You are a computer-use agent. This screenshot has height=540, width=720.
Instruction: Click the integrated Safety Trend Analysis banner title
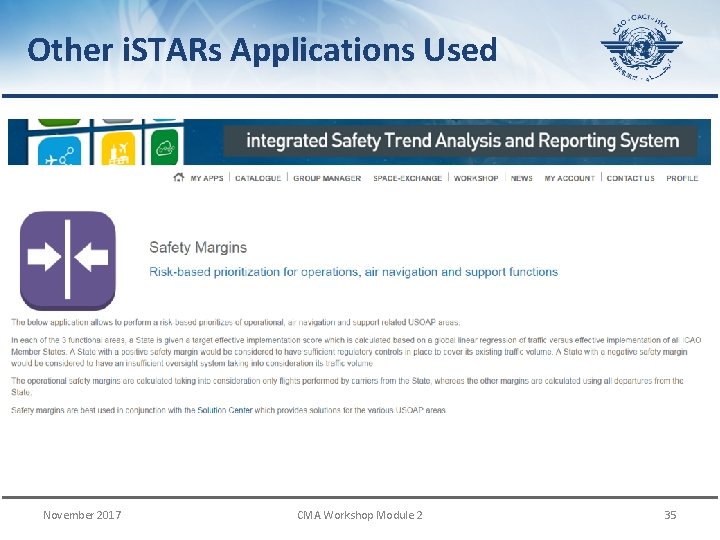[462, 141]
